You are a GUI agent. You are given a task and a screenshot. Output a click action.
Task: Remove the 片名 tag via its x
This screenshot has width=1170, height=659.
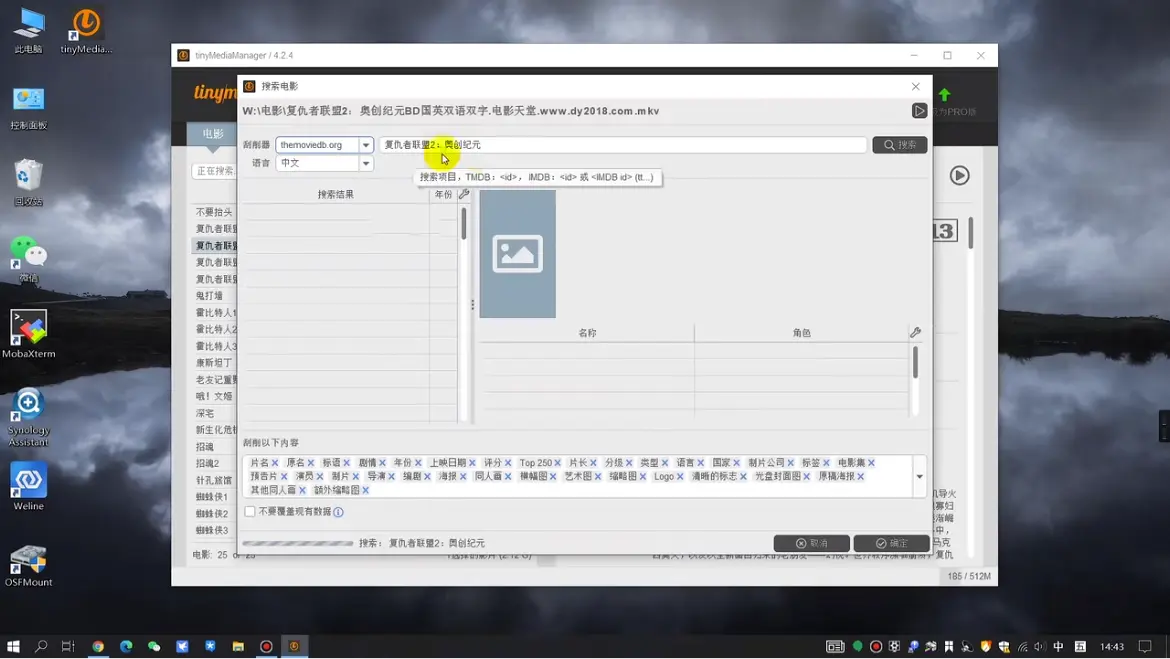[x=275, y=463]
